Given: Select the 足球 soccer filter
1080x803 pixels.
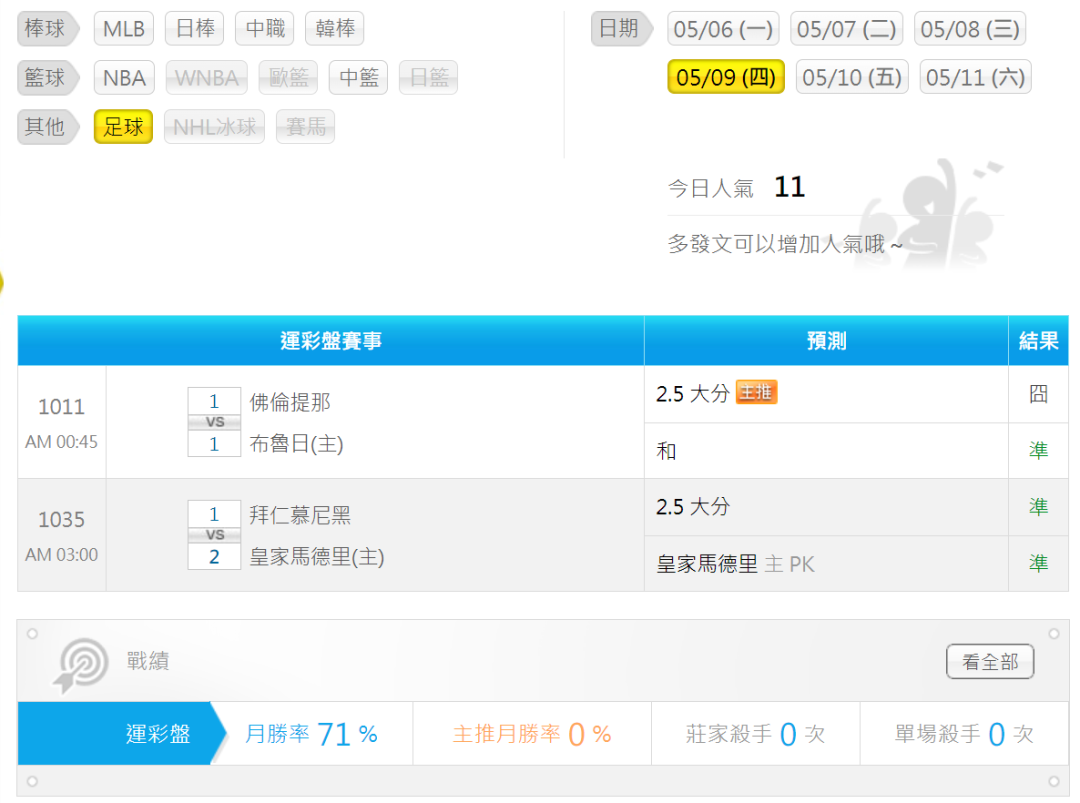Looking at the screenshot, I should (x=123, y=127).
